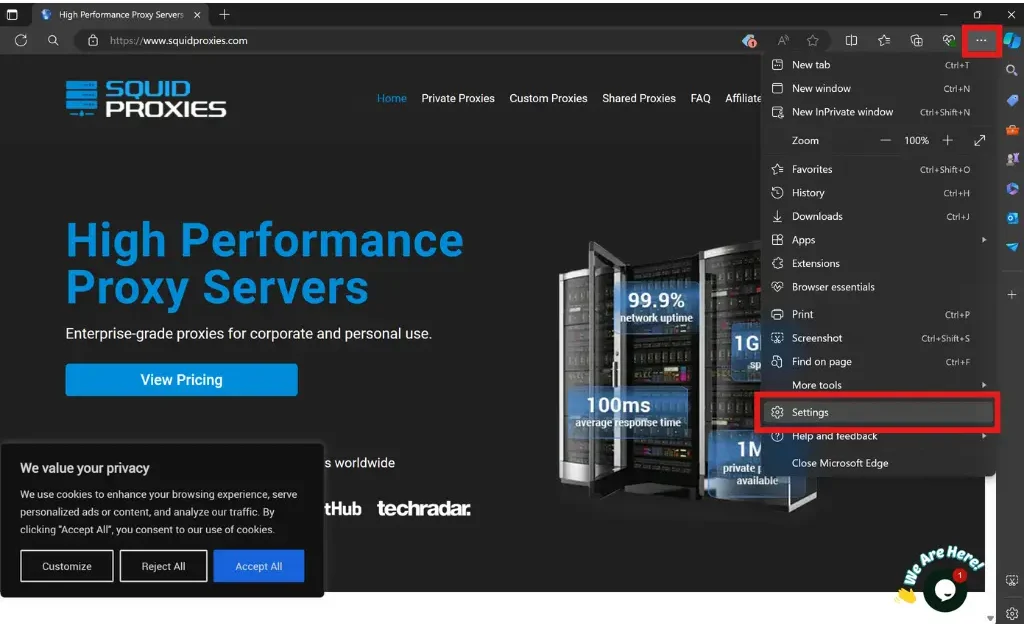Open the FAQ nav link
The height and width of the screenshot is (624, 1024).
click(700, 98)
